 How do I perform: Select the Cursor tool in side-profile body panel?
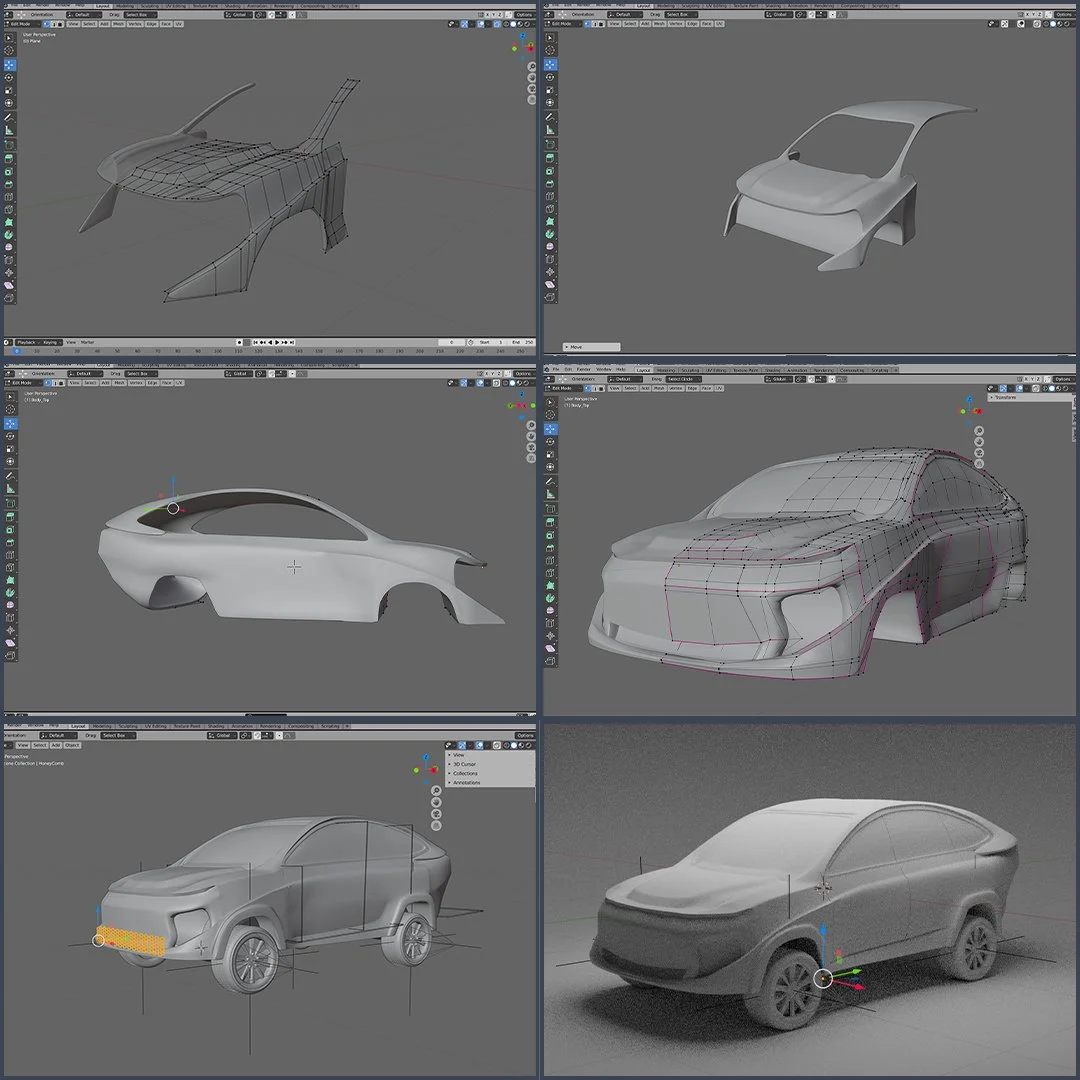click(10, 410)
